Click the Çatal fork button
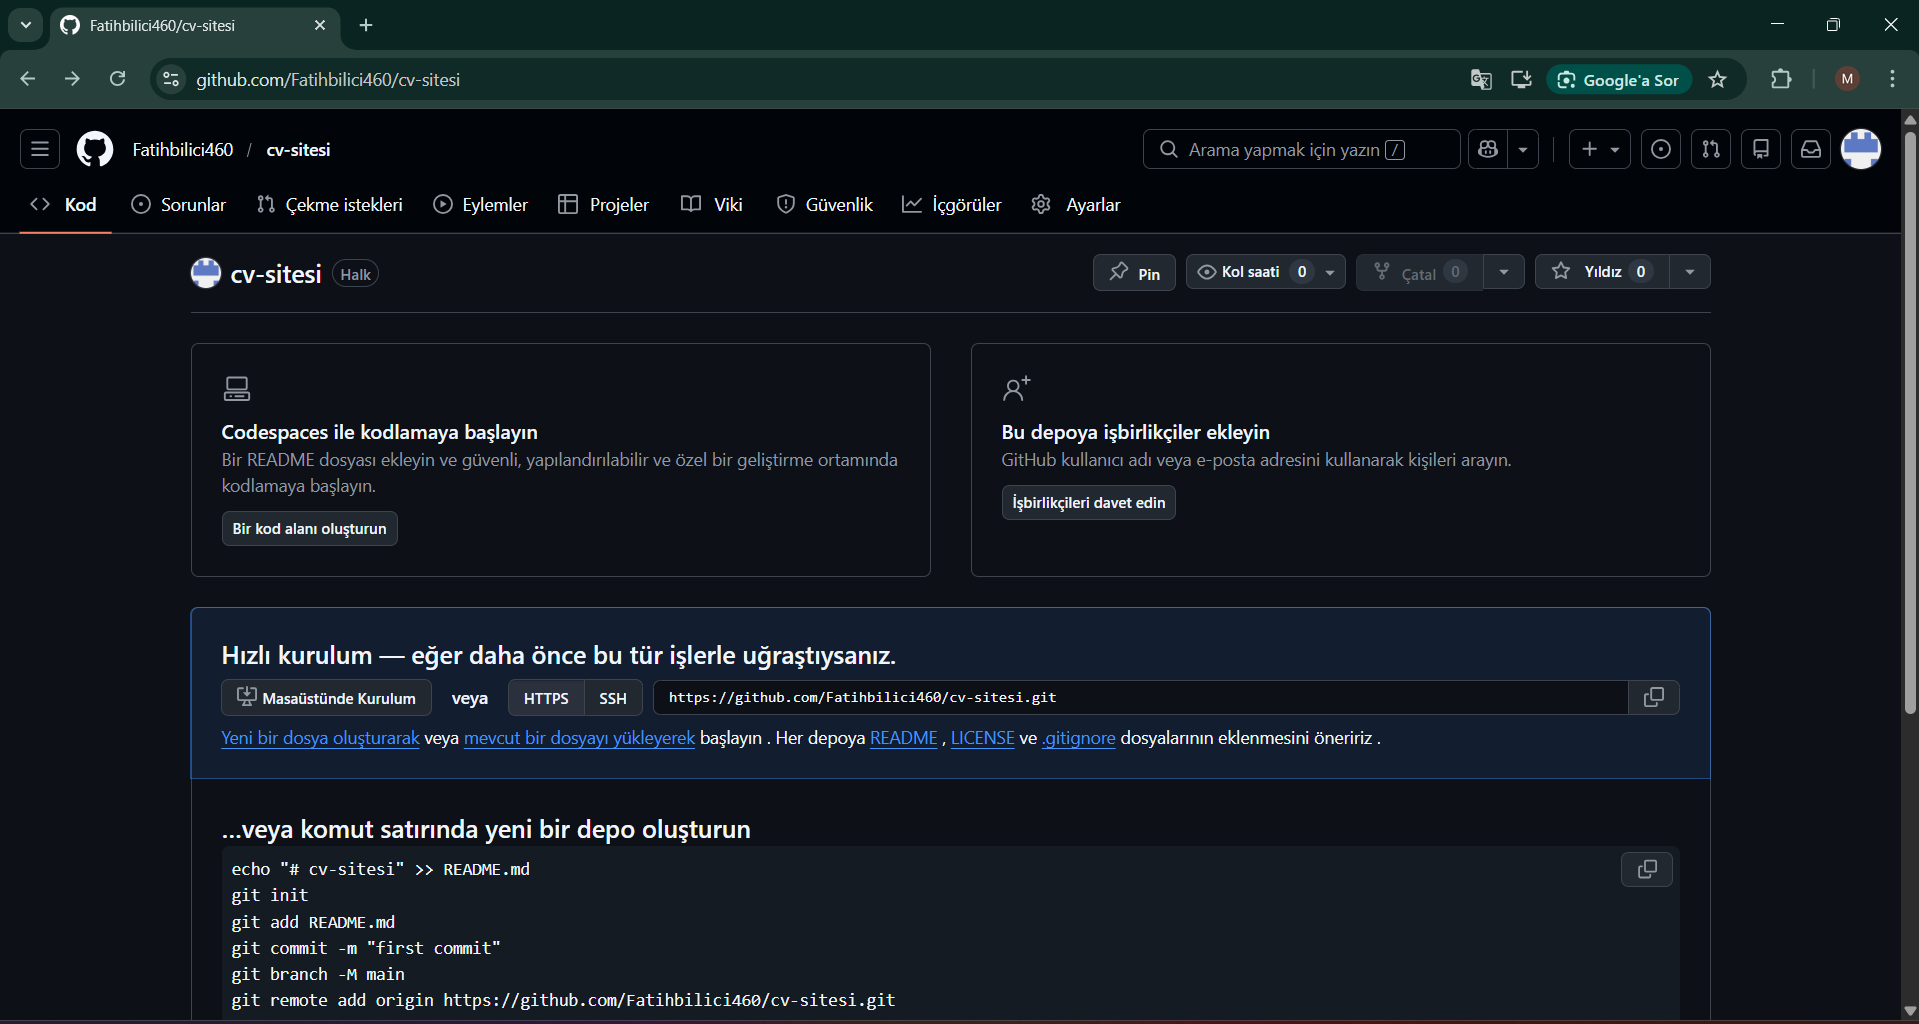The height and width of the screenshot is (1024, 1919). click(x=1420, y=272)
